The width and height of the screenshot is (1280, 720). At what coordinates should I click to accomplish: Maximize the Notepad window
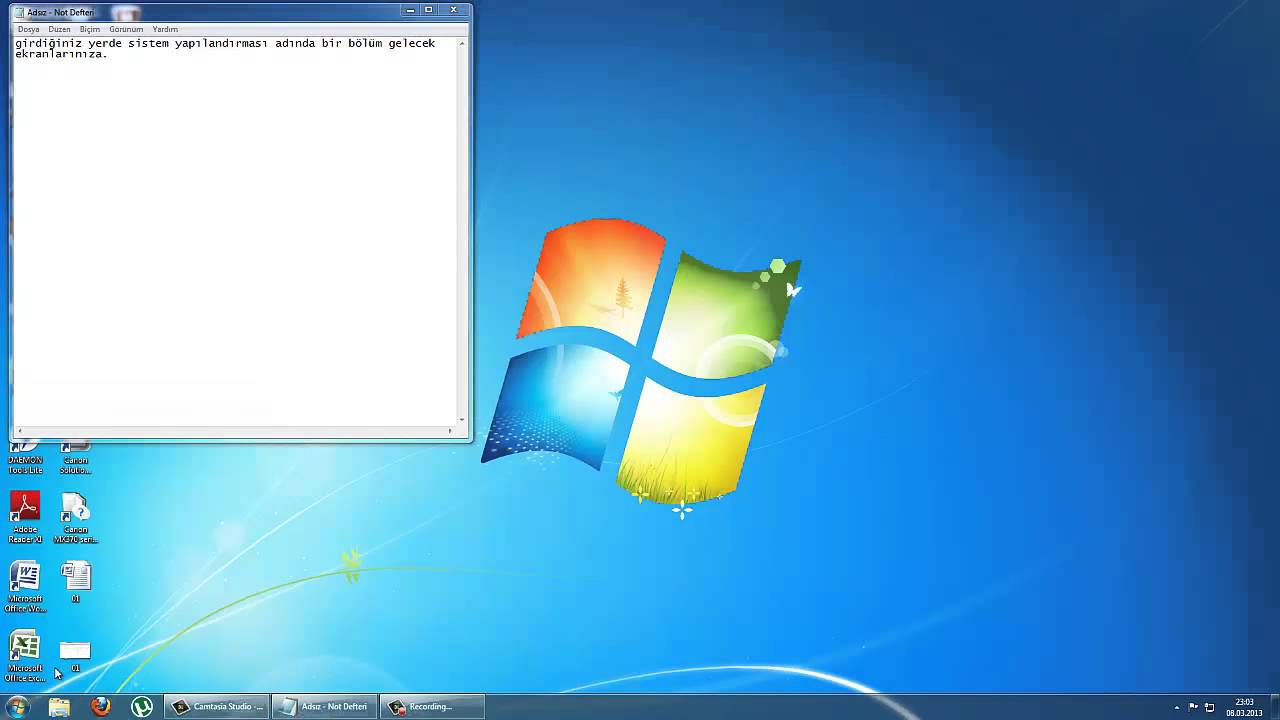coord(429,10)
